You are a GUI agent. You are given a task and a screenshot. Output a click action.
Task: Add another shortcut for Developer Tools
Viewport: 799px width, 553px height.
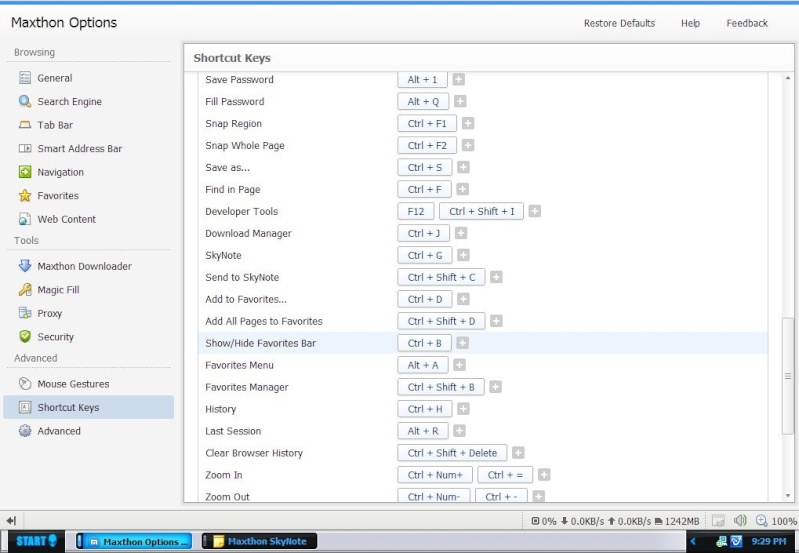534,211
